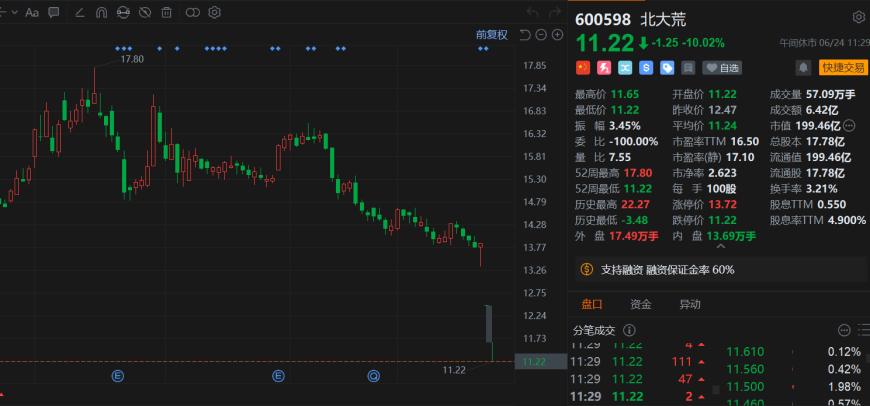Click the teal shuffle connect icon
Viewport: 870px width, 406px height.
tap(625, 68)
